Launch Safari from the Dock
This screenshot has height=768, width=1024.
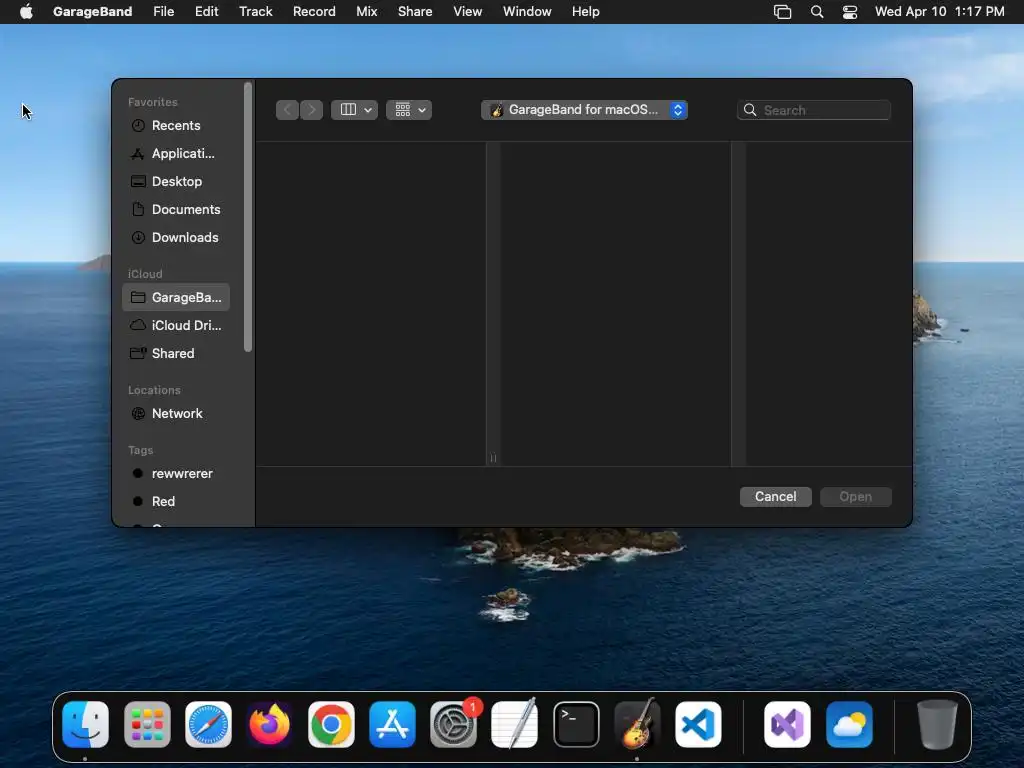pyautogui.click(x=208, y=724)
